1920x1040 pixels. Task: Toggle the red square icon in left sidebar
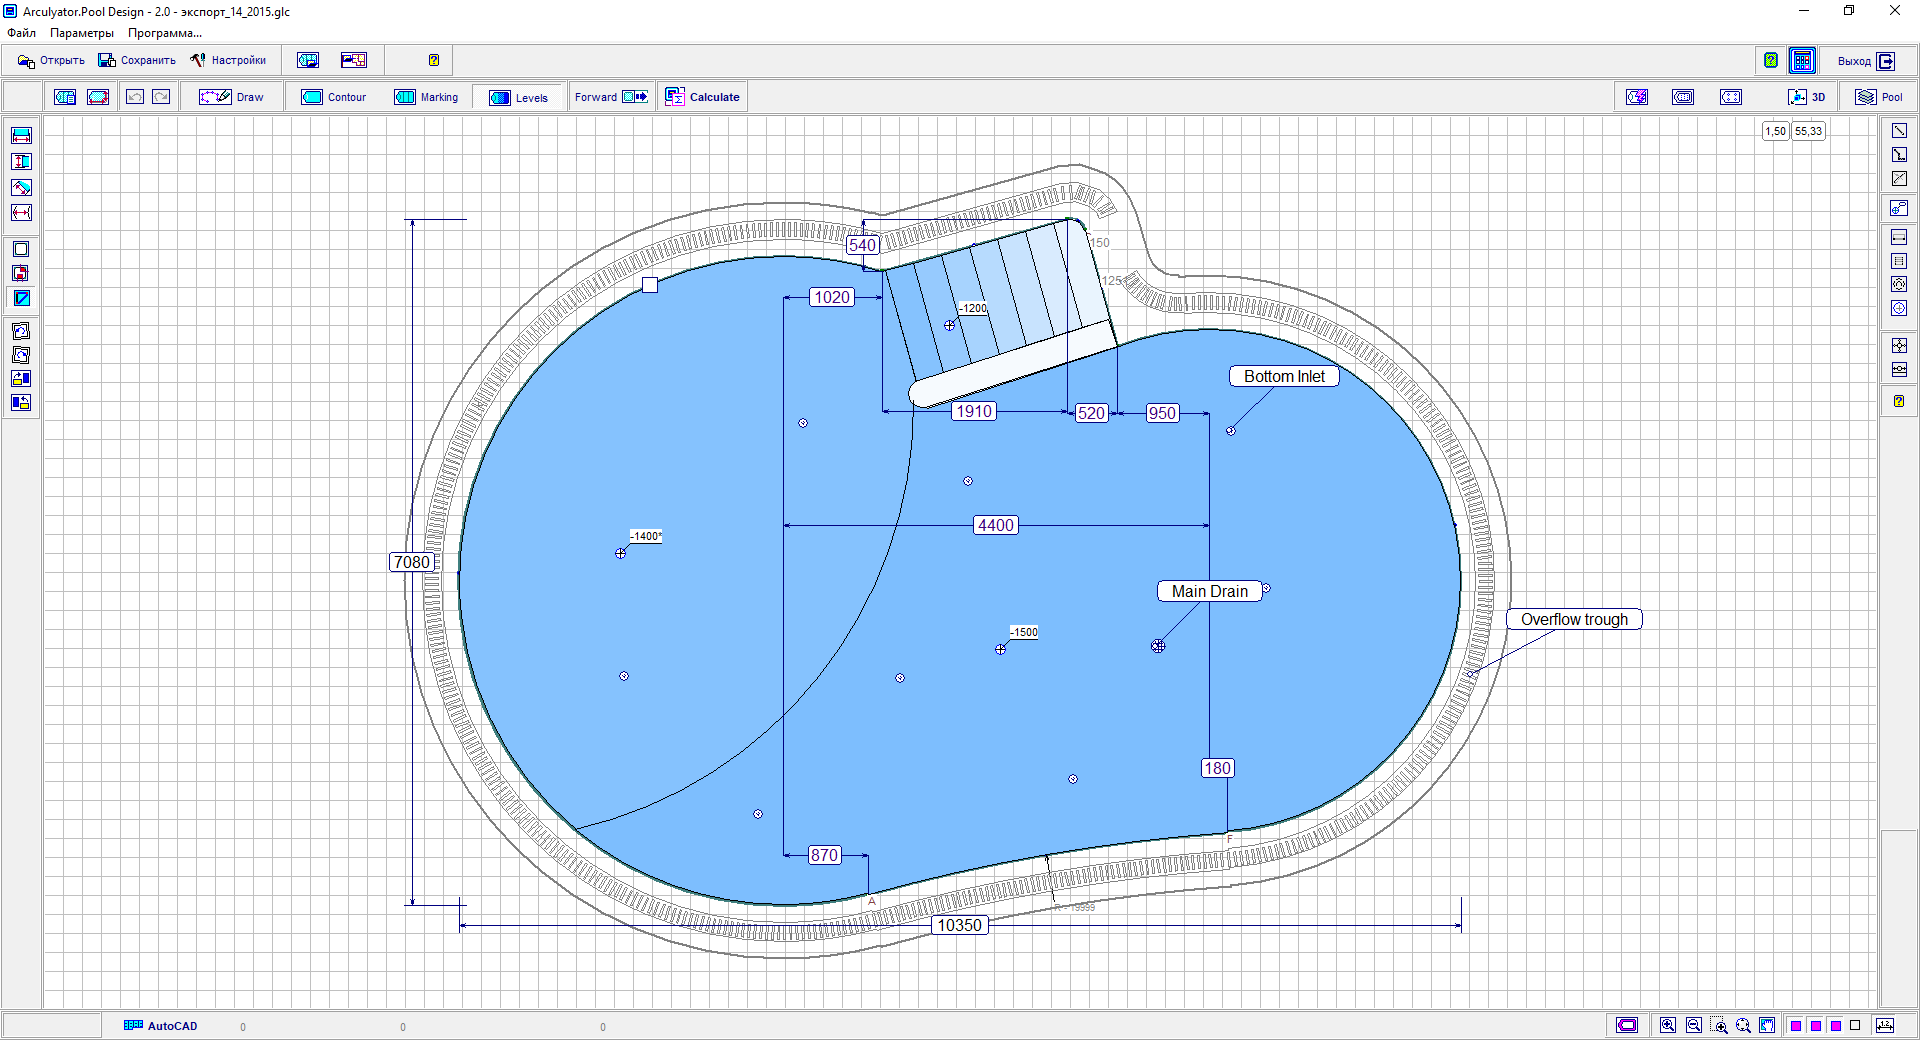point(21,273)
